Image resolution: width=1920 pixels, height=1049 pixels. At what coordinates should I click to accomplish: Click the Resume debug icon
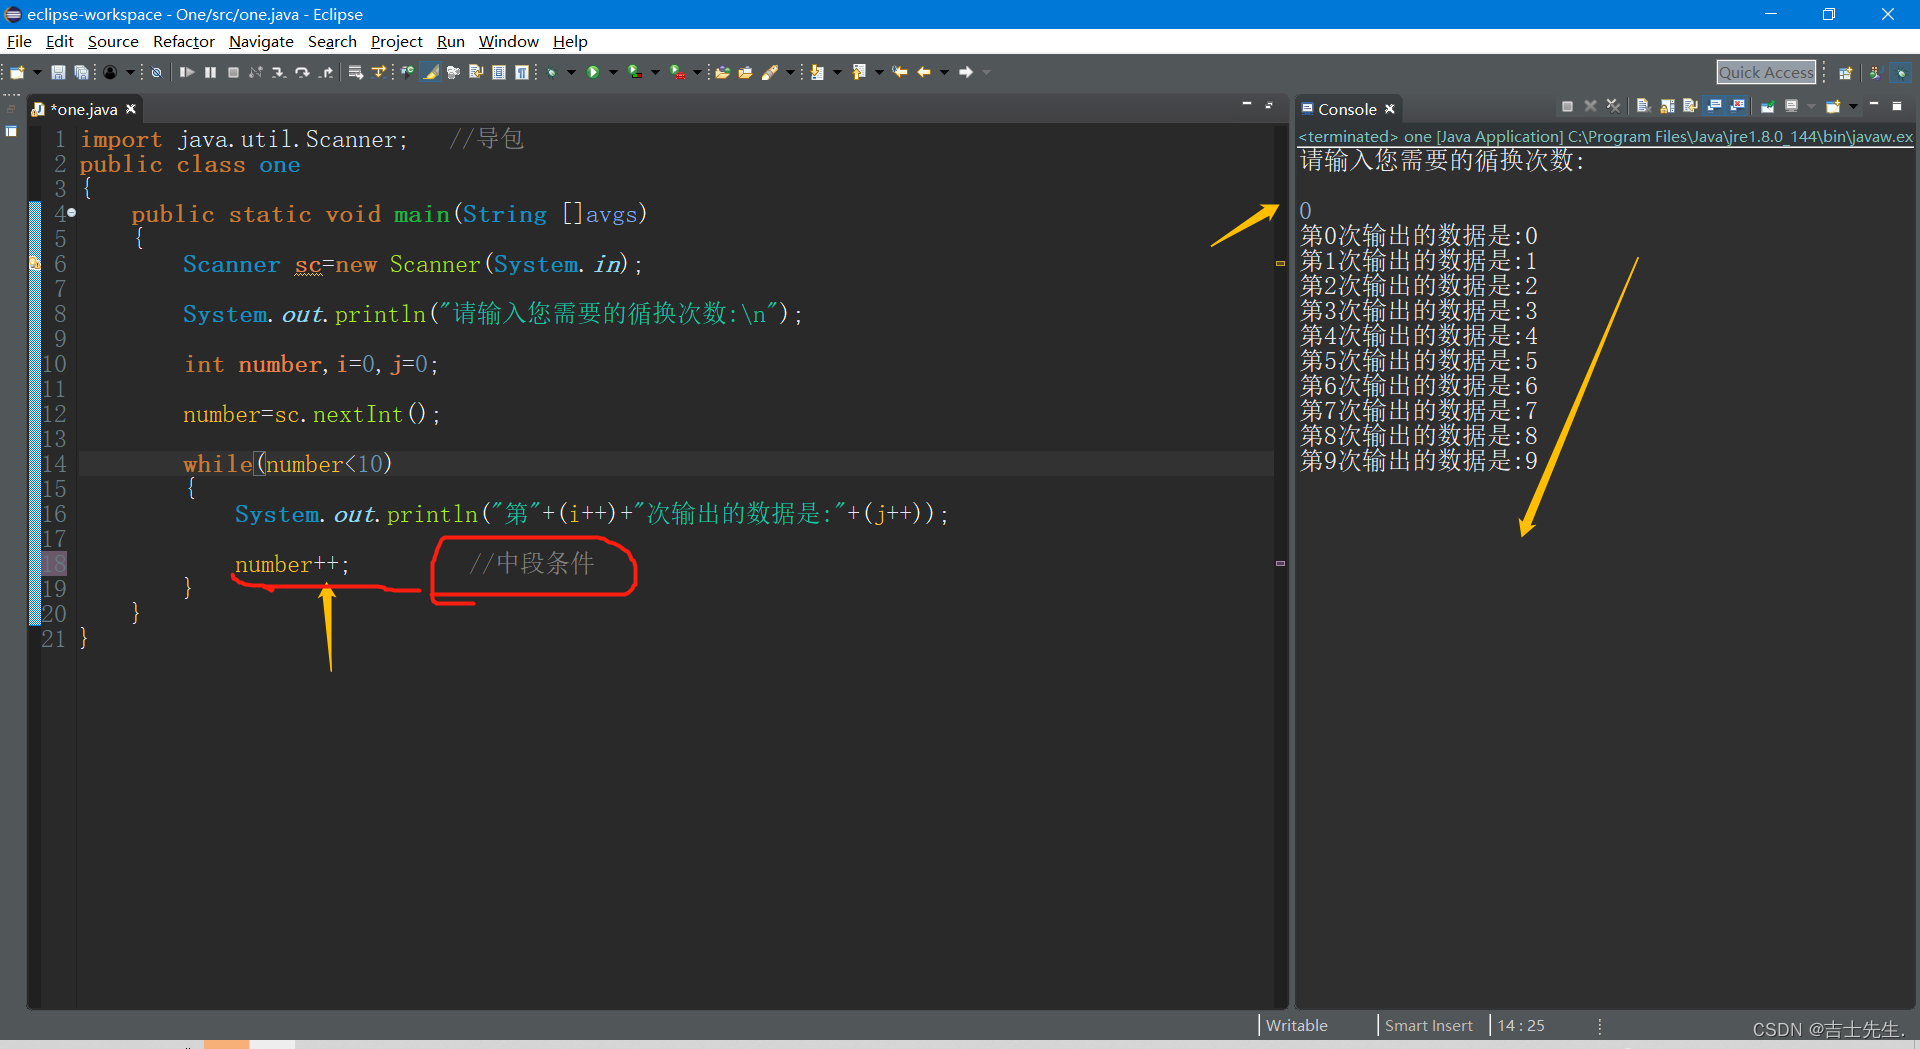186,72
